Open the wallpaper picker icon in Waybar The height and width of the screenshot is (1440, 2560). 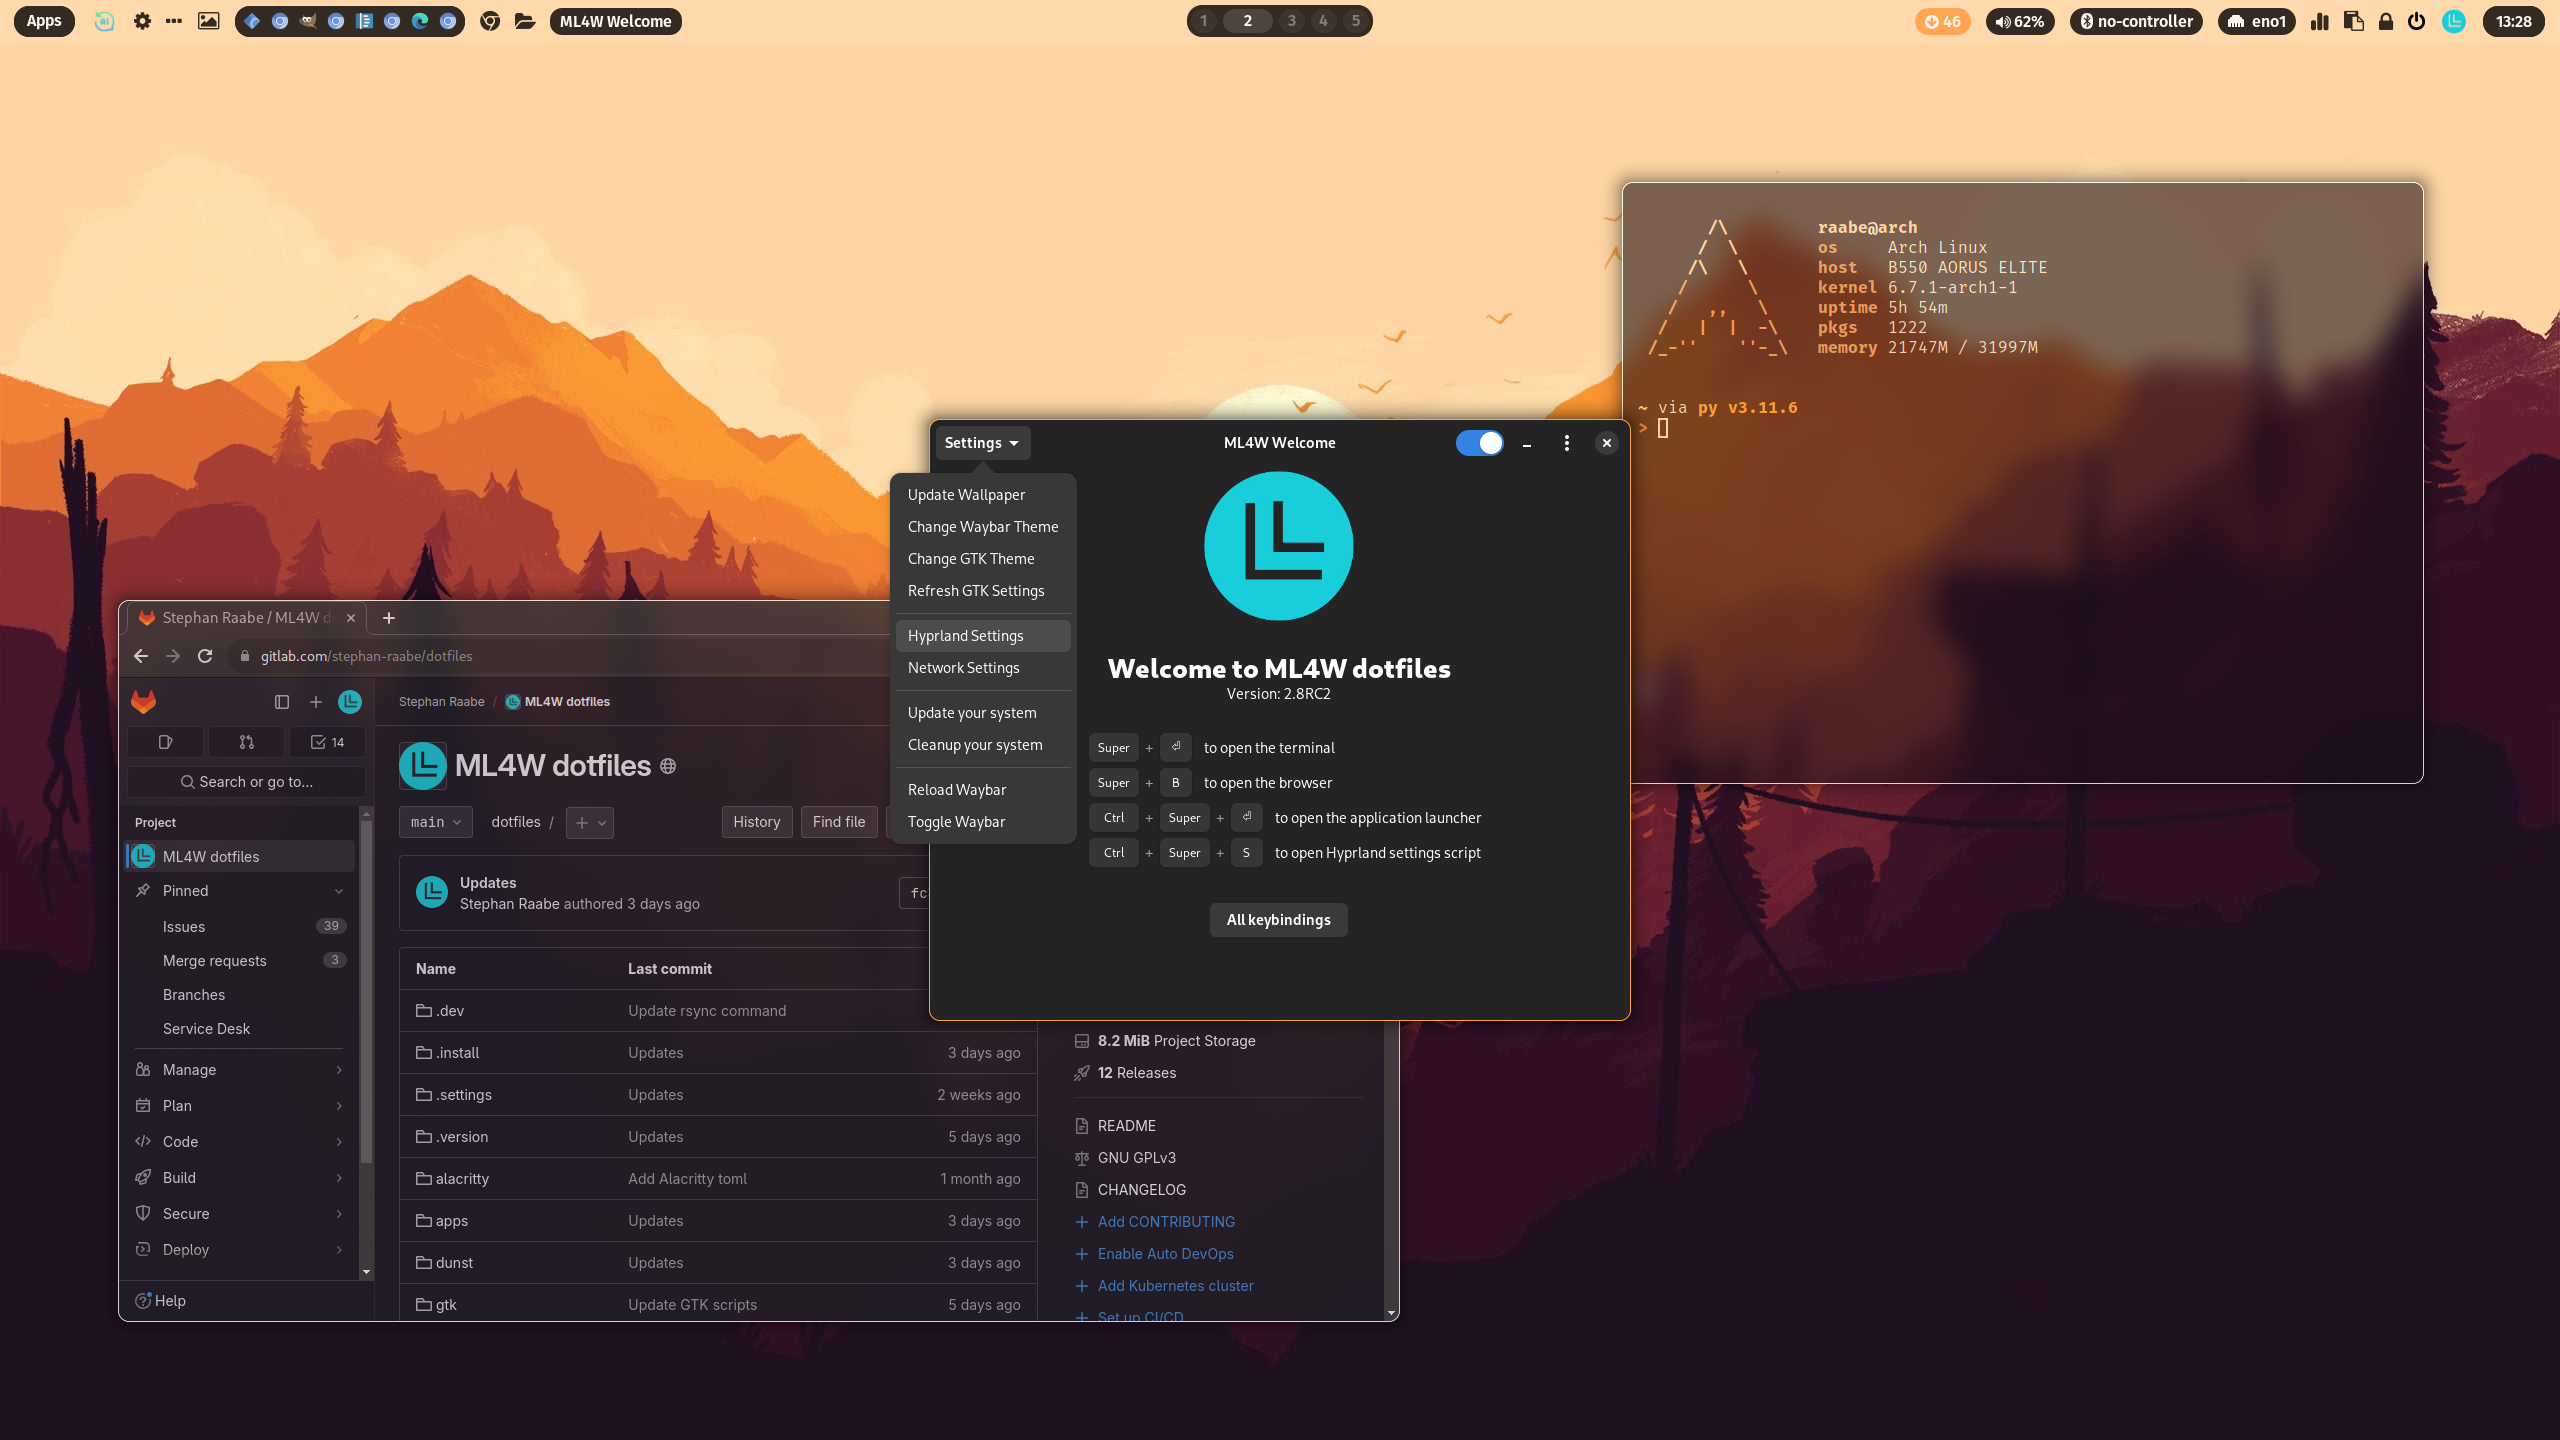[x=208, y=21]
